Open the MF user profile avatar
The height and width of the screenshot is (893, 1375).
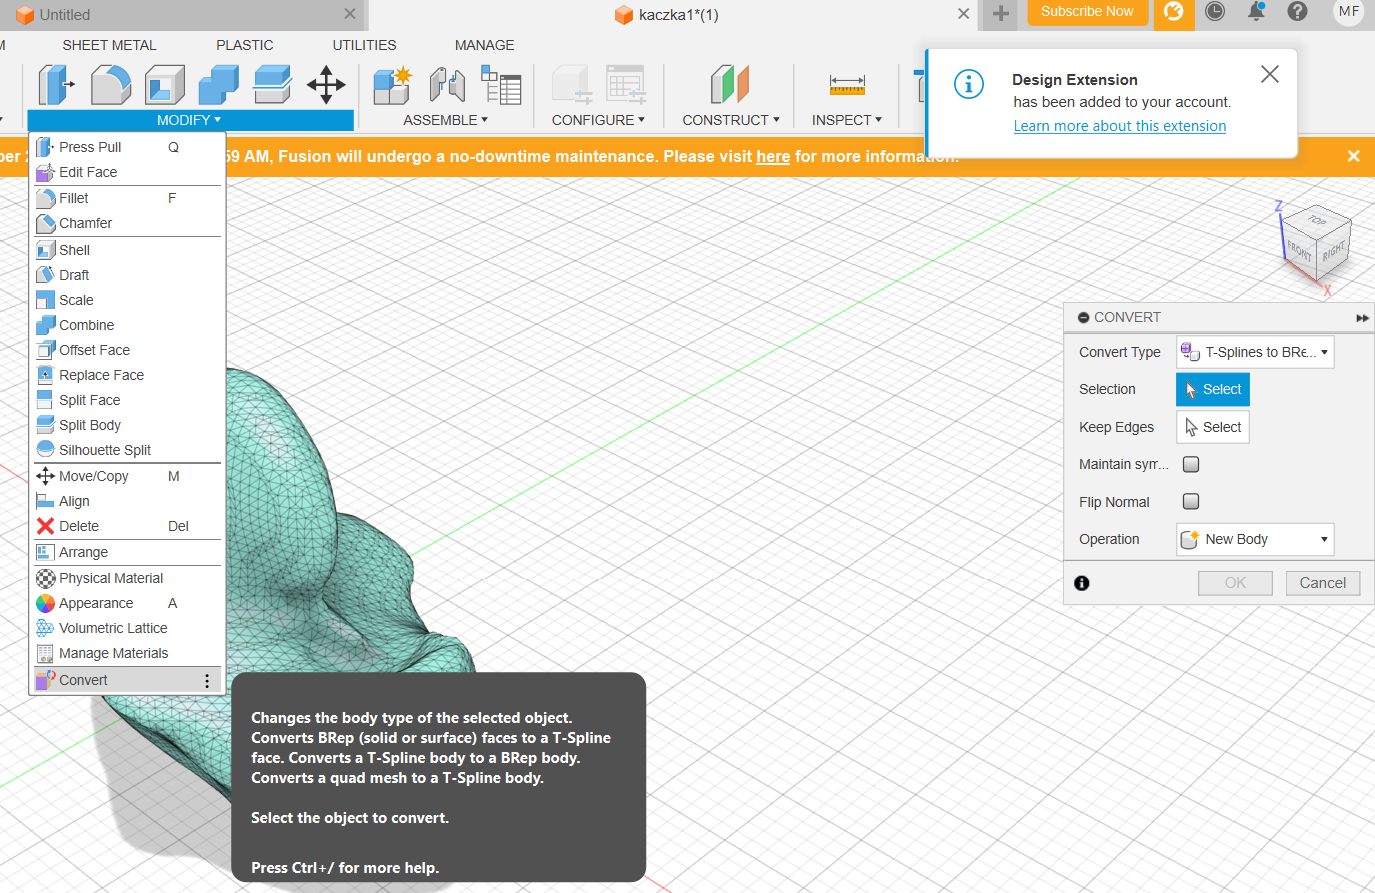tap(1349, 12)
